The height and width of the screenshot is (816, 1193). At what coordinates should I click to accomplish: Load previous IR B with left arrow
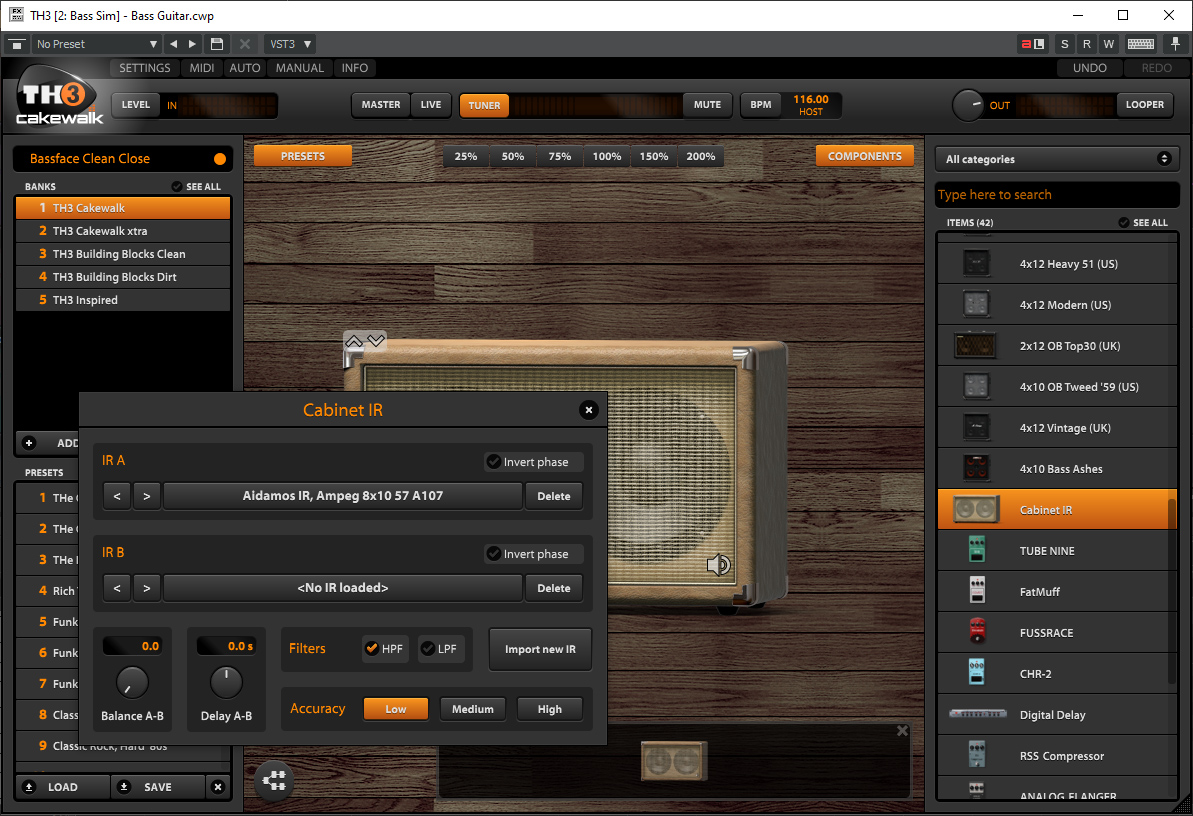(117, 588)
